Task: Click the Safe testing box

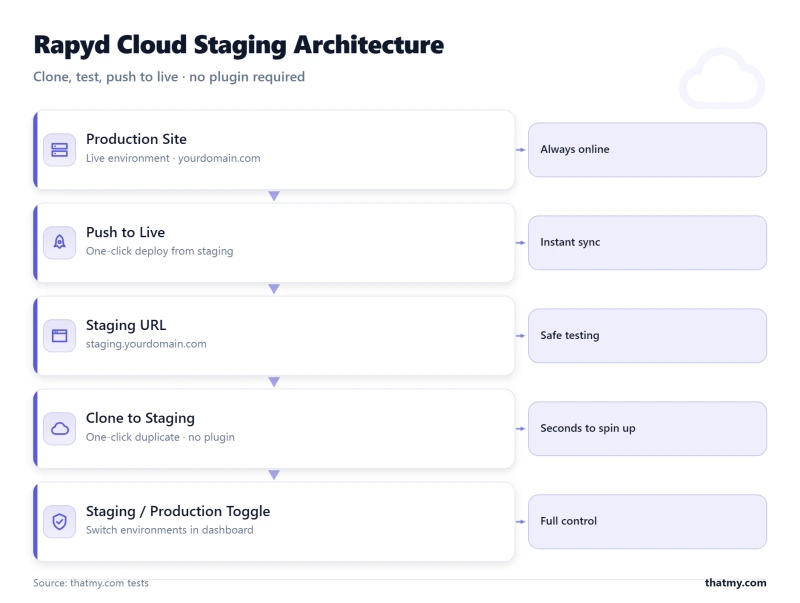Action: [x=647, y=336]
